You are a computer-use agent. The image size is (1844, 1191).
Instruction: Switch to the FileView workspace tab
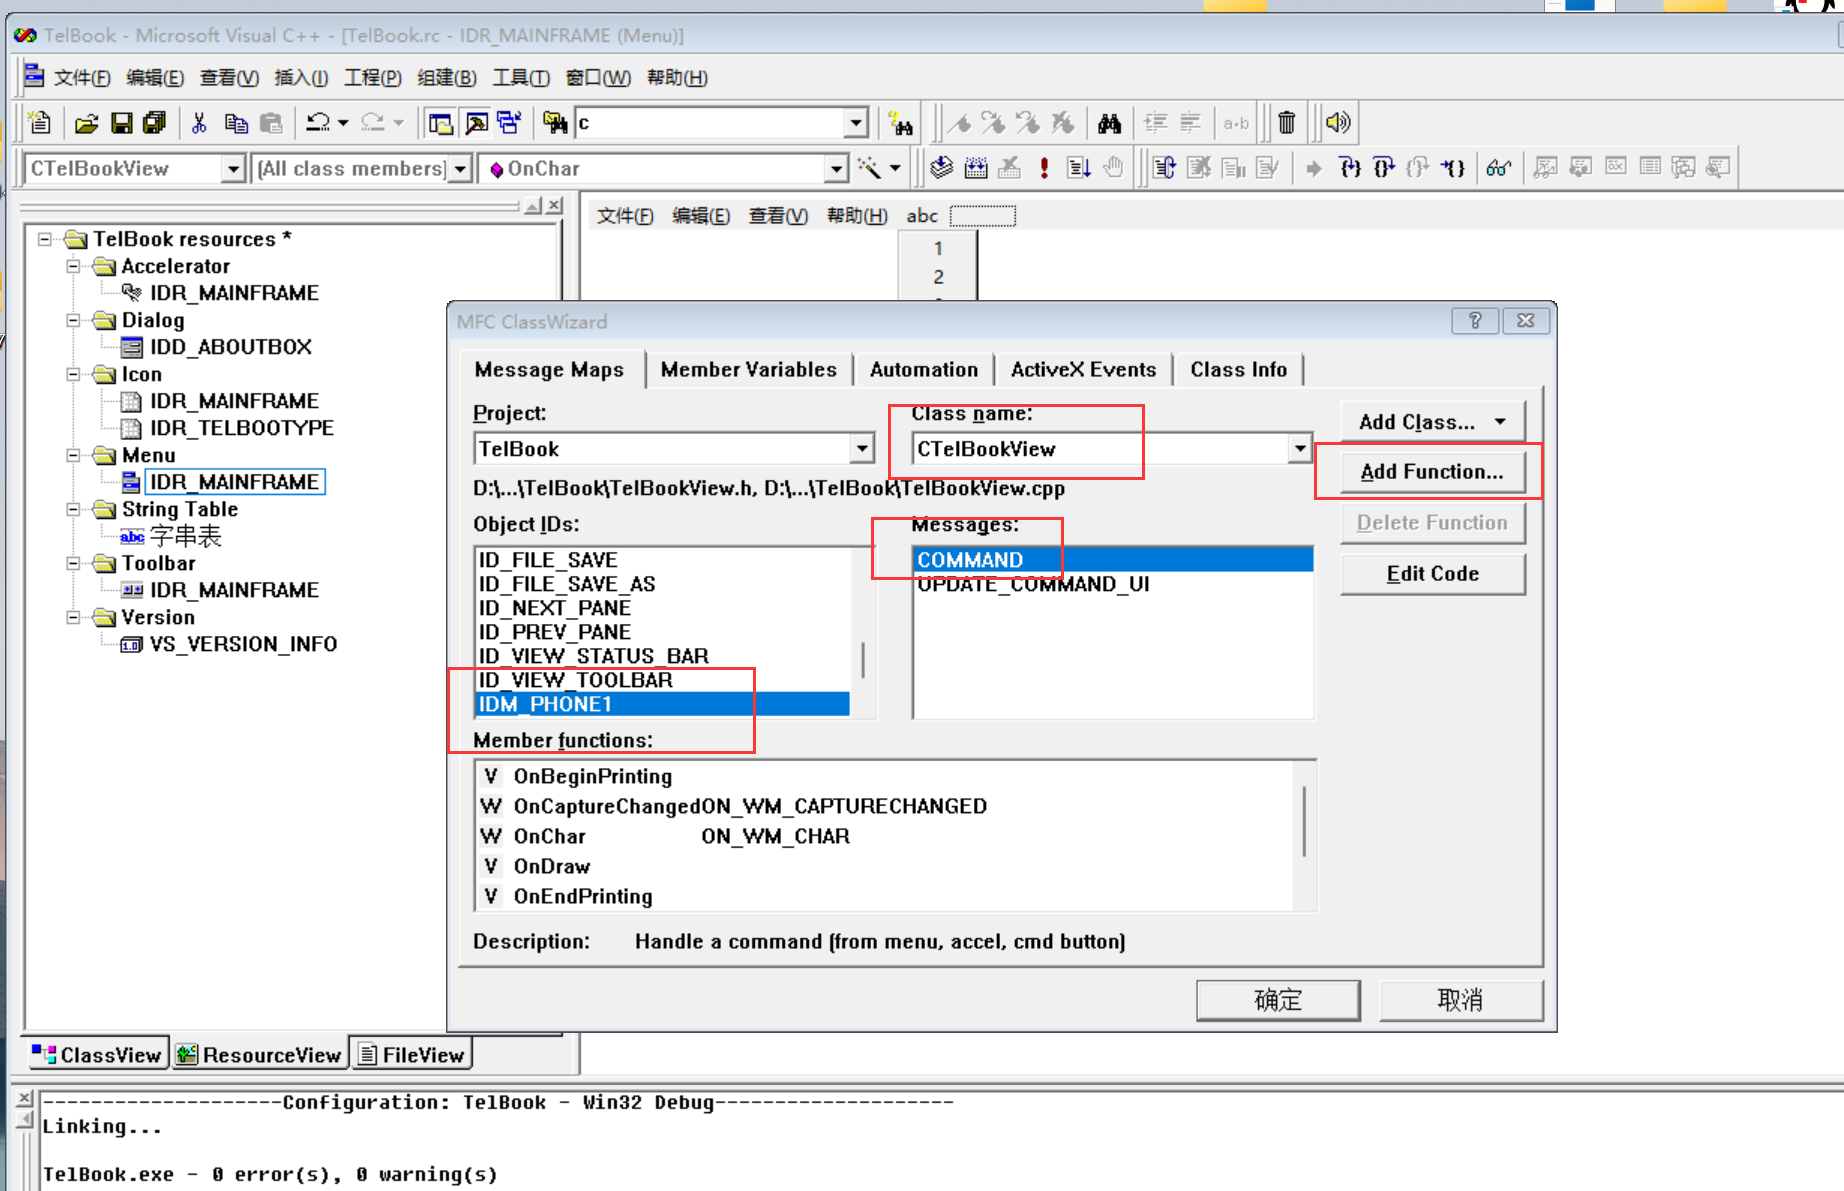[x=411, y=1055]
